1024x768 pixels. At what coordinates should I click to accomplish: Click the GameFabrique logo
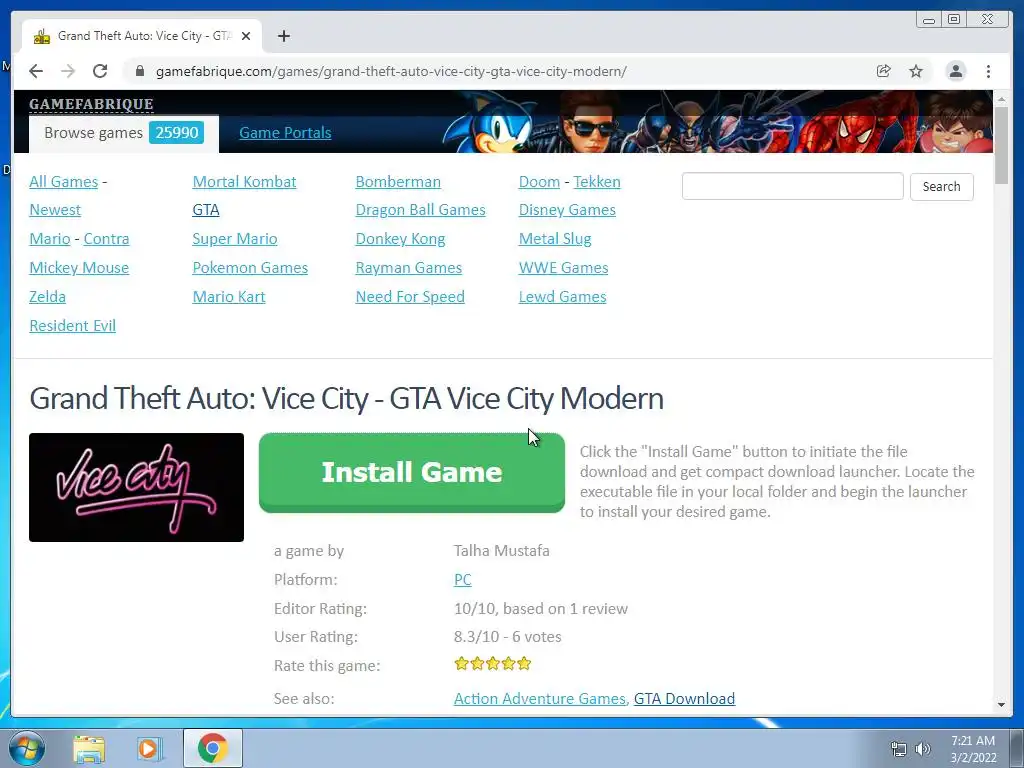pos(91,104)
